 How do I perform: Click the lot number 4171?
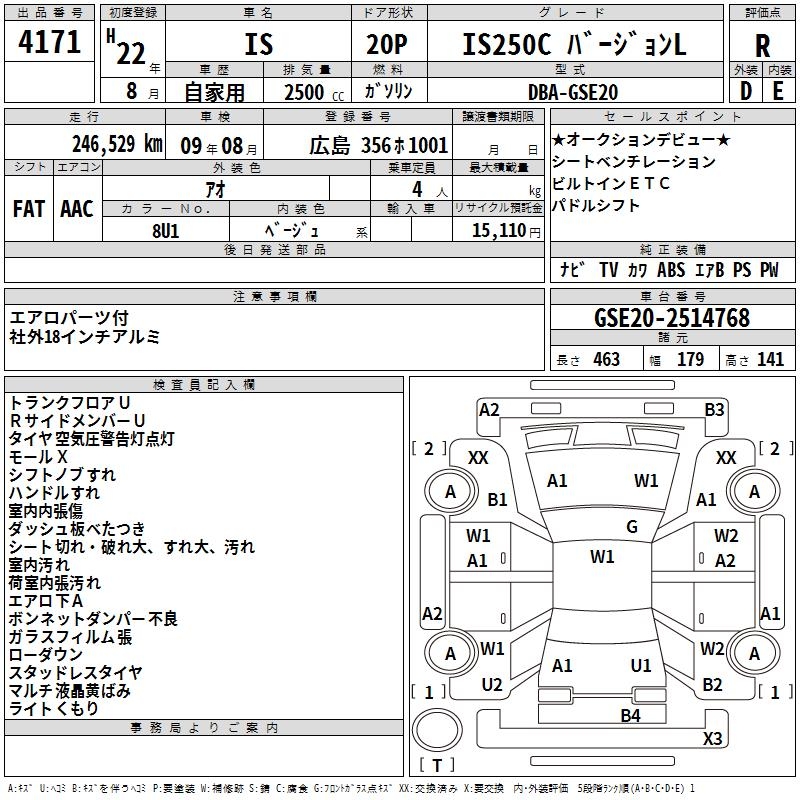tap(50, 43)
